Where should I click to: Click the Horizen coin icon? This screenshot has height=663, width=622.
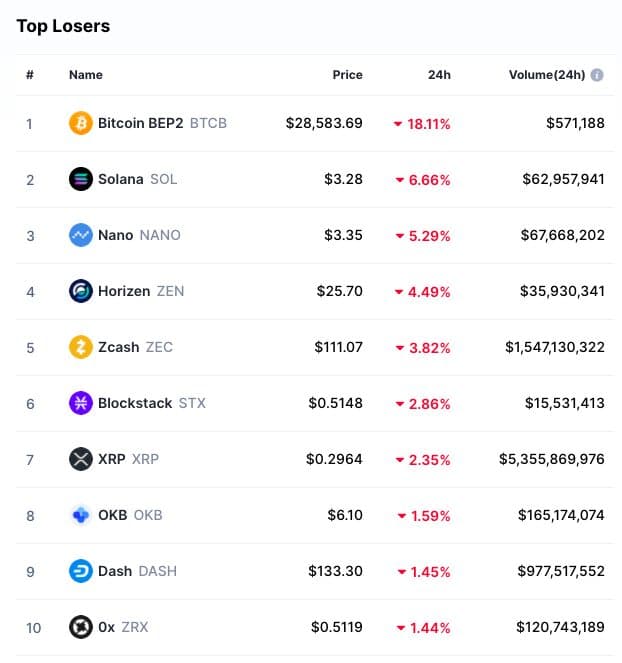click(81, 292)
